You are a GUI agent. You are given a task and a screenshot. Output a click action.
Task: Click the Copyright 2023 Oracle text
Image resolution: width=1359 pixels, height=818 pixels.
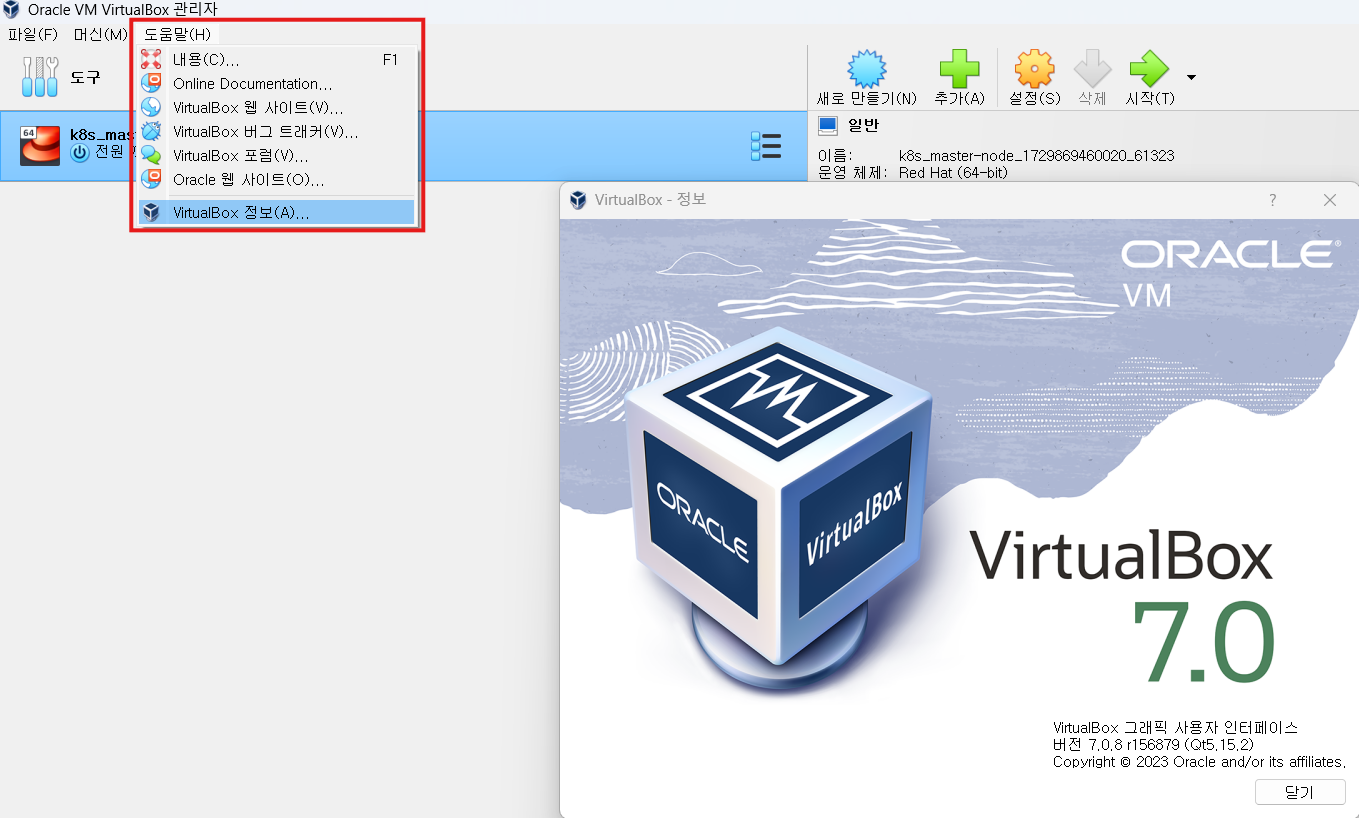pos(1199,762)
